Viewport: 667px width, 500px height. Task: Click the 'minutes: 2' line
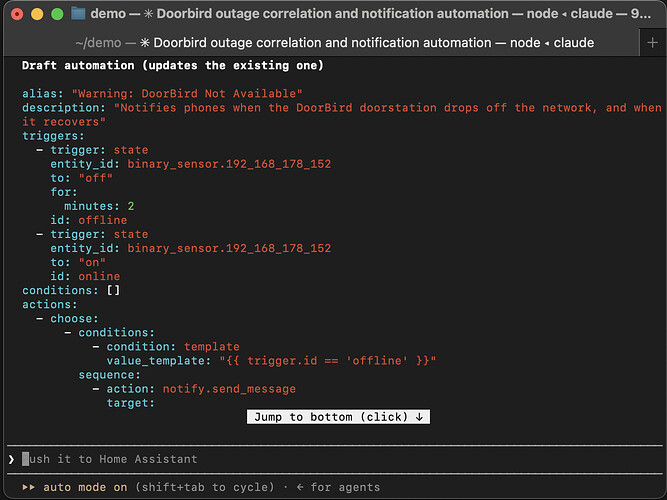(99, 206)
